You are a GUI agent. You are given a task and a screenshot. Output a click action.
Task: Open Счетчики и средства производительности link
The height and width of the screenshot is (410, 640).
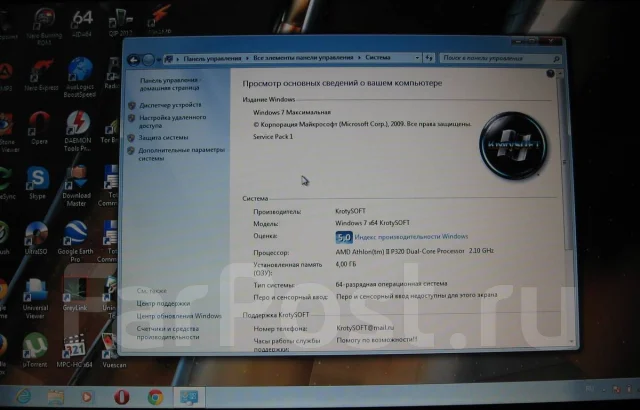(x=168, y=333)
